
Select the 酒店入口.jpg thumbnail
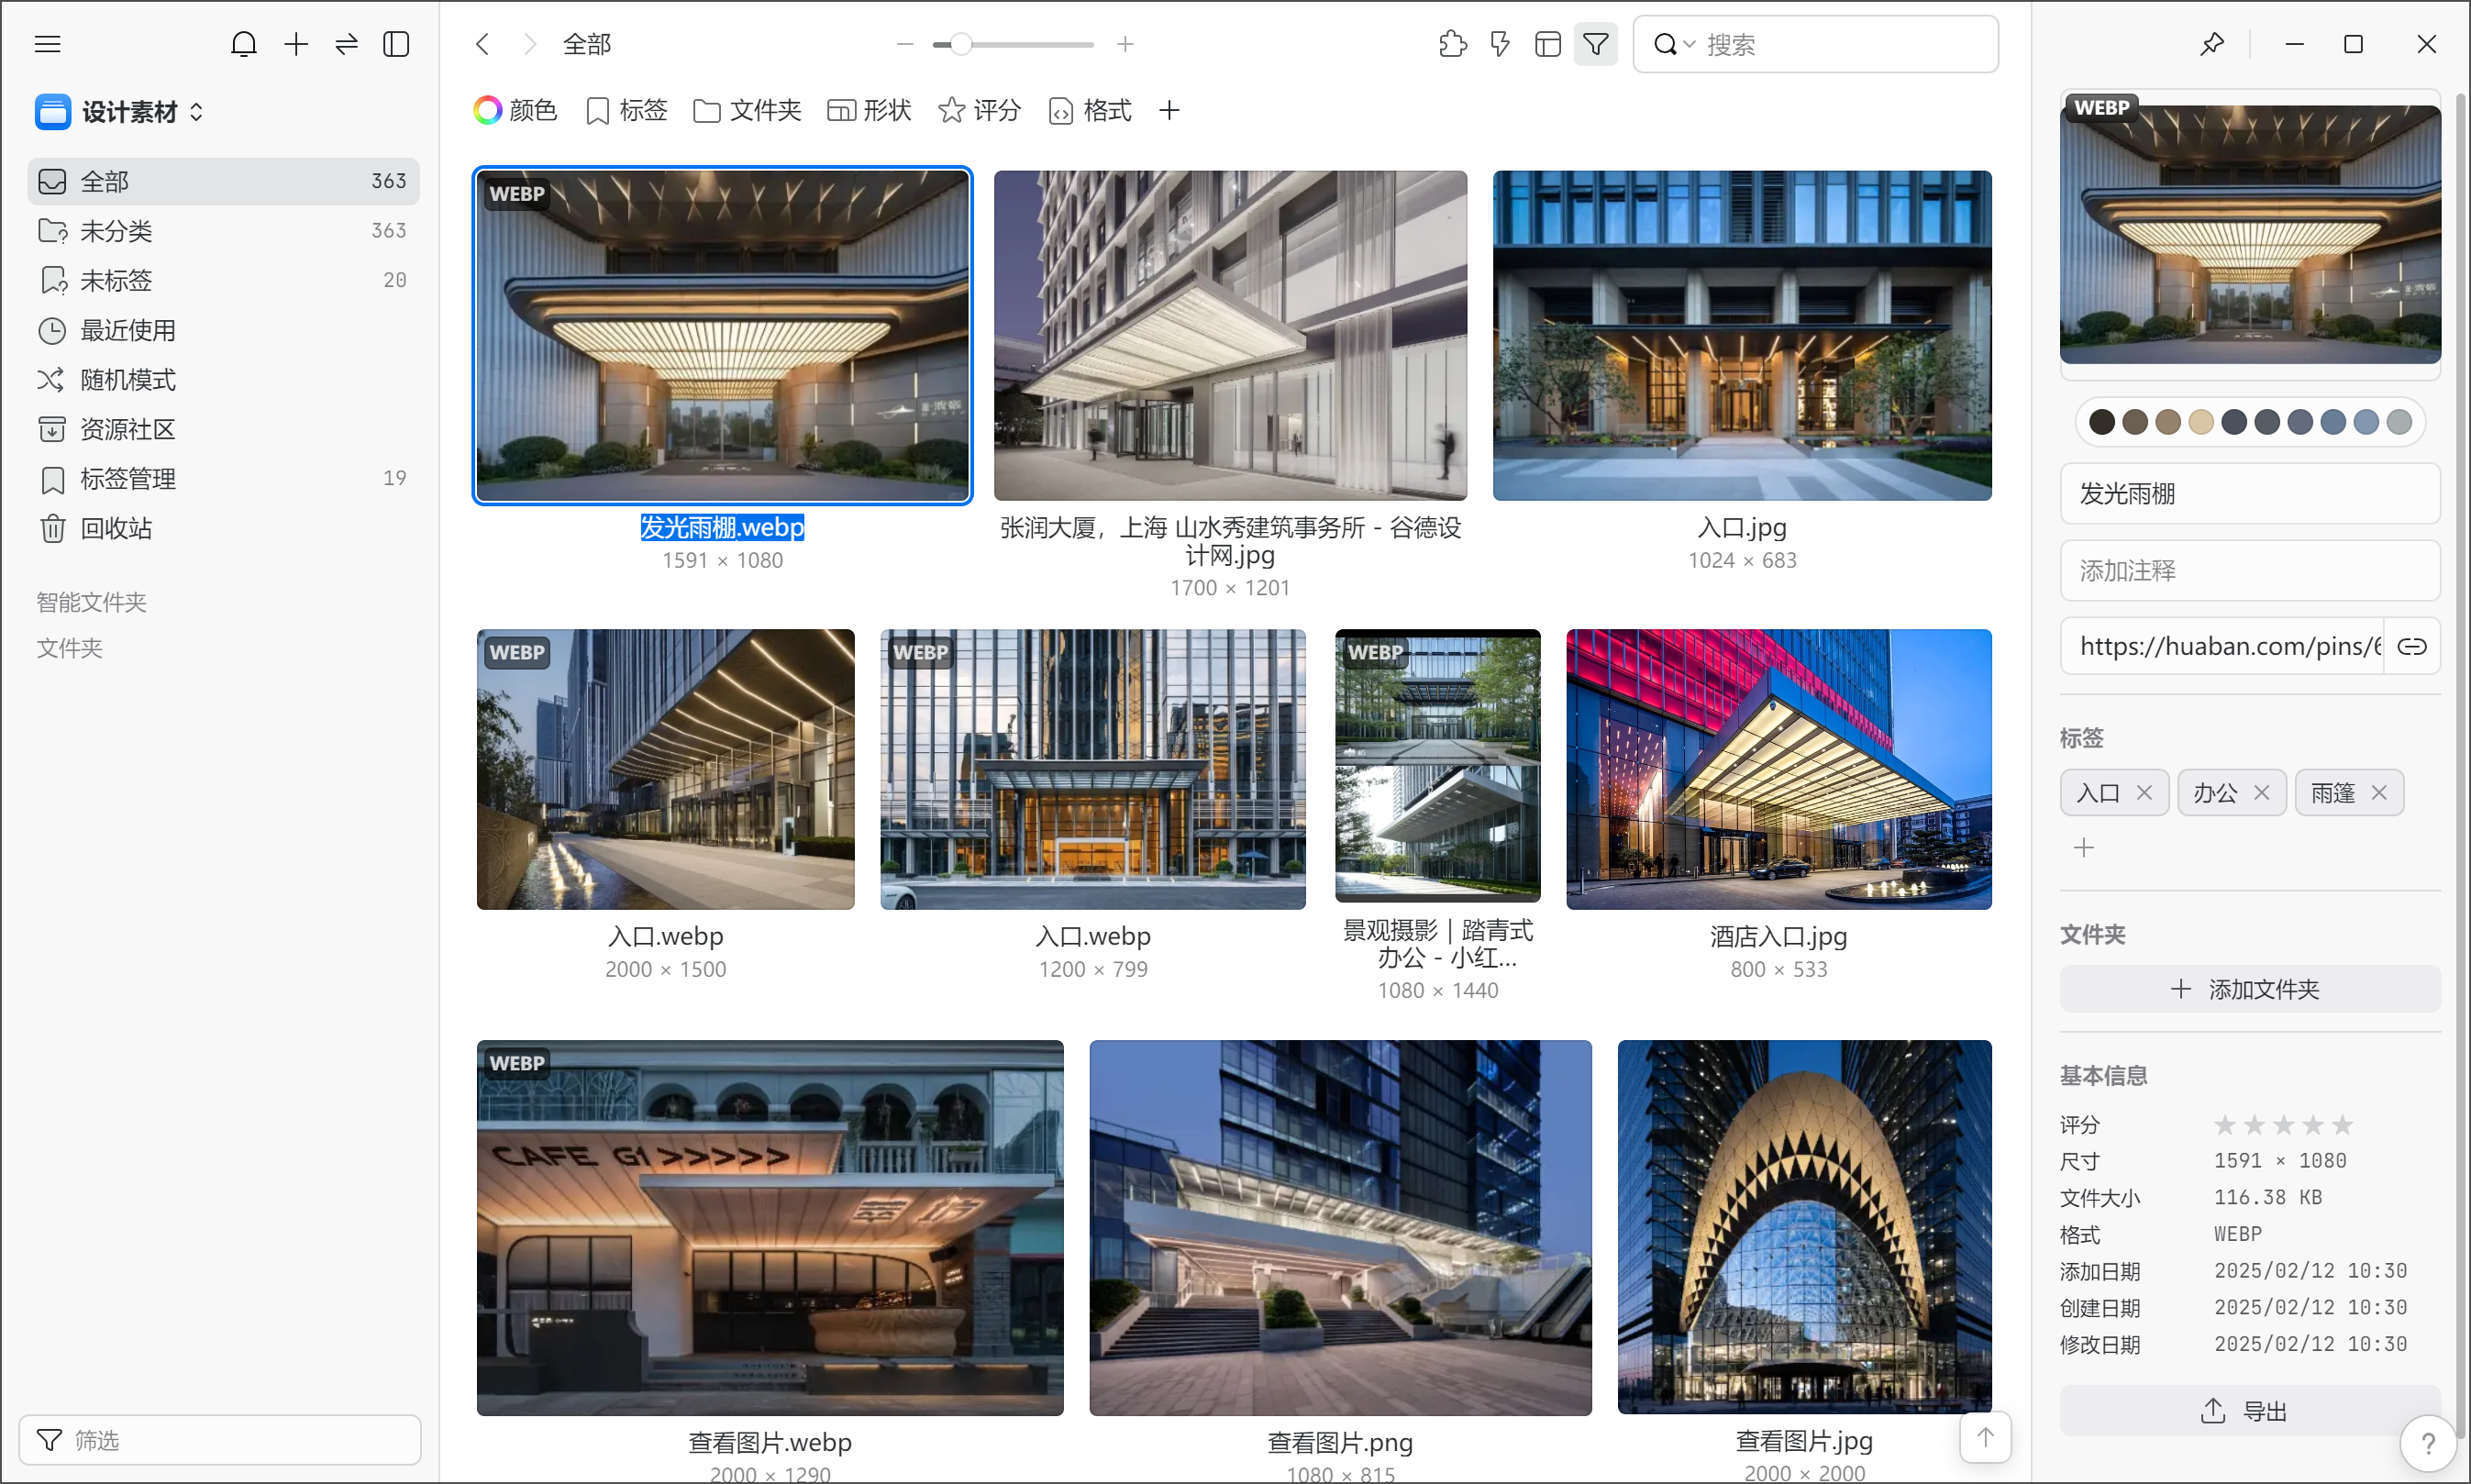click(1778, 769)
